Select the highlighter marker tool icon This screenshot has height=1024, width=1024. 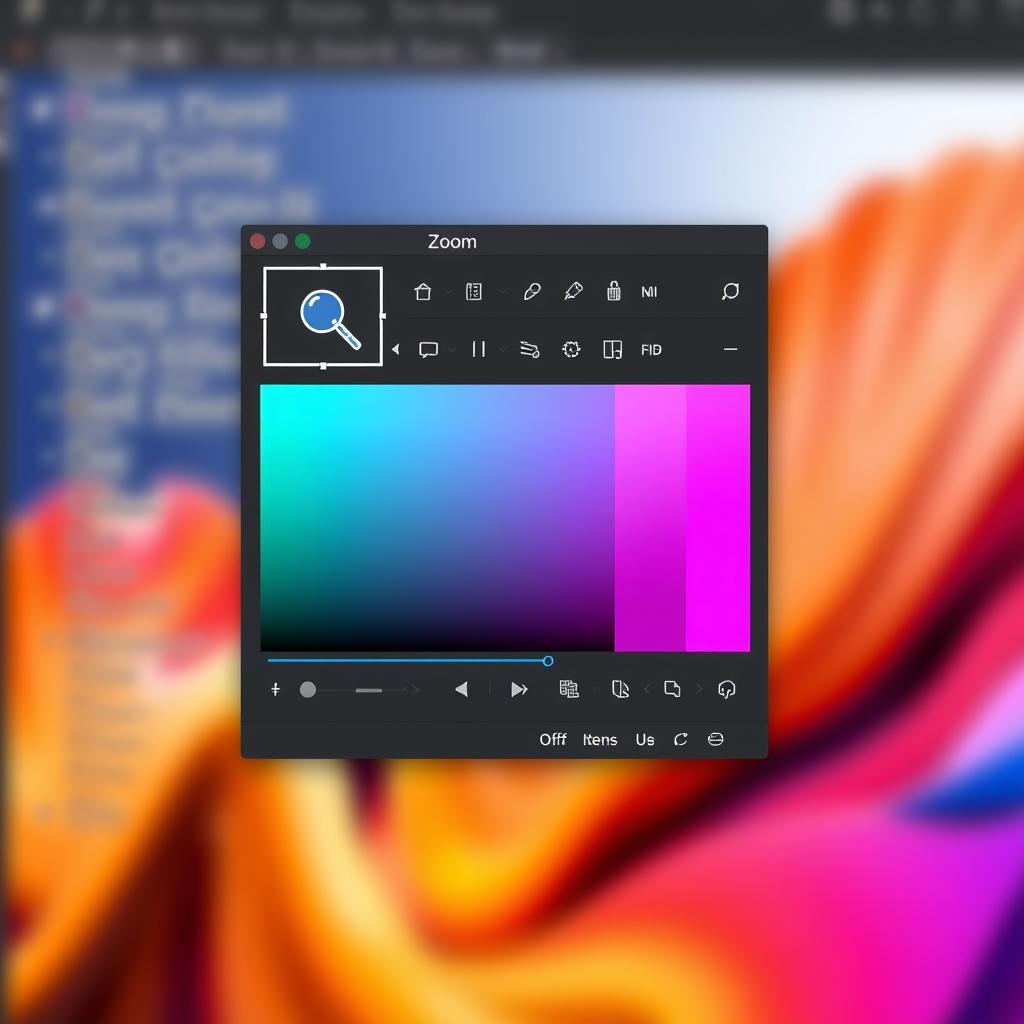coord(573,291)
